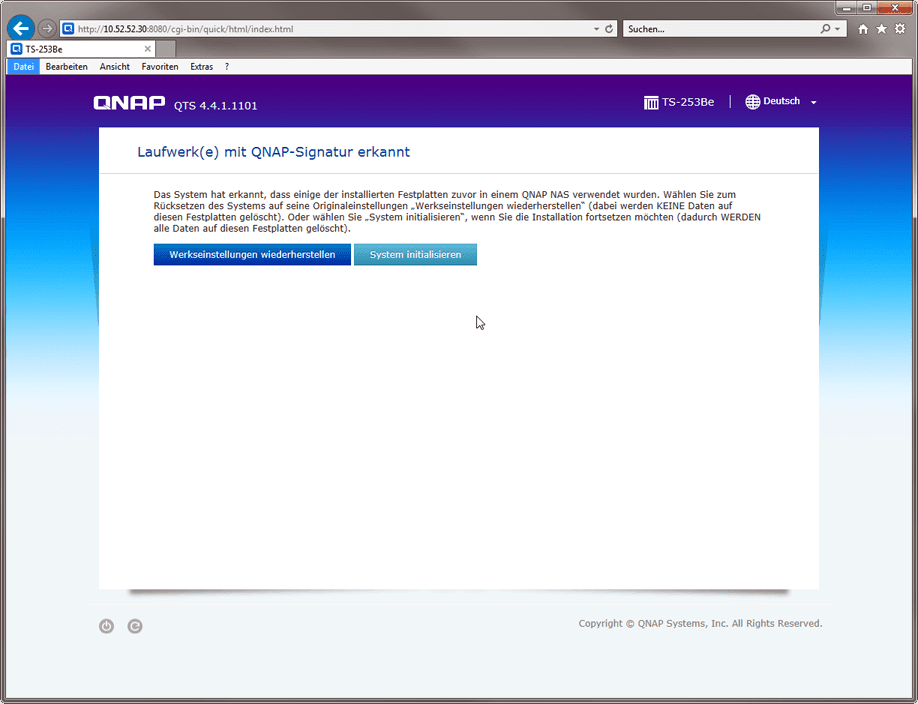Open a new blank tab
918x704 pixels.
tap(166, 49)
